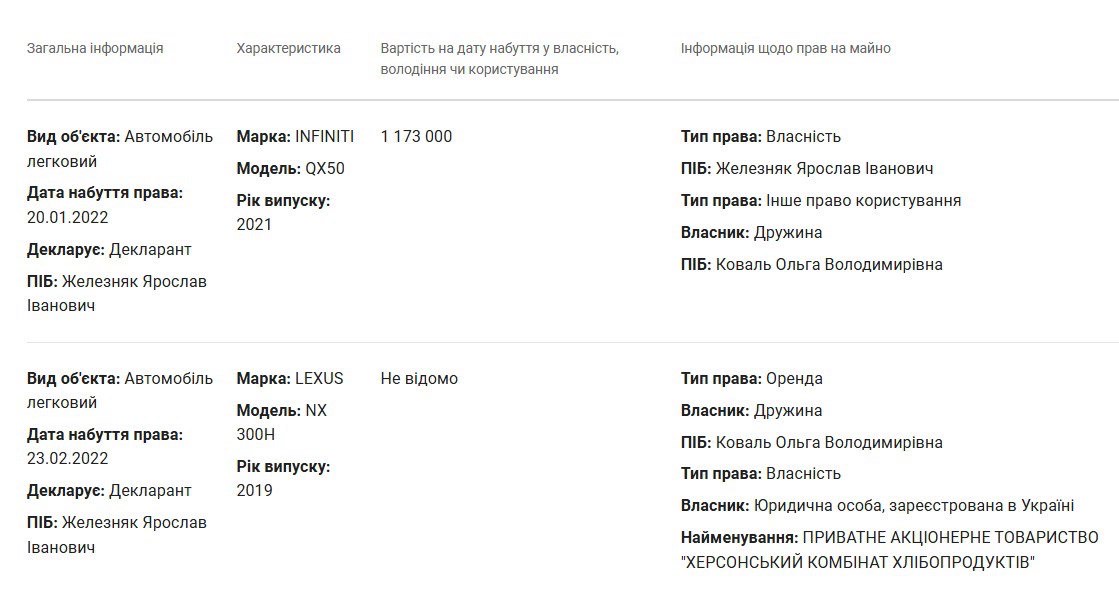Click the production year 2021
Viewport: 1119px width, 604px height.
[x=254, y=224]
